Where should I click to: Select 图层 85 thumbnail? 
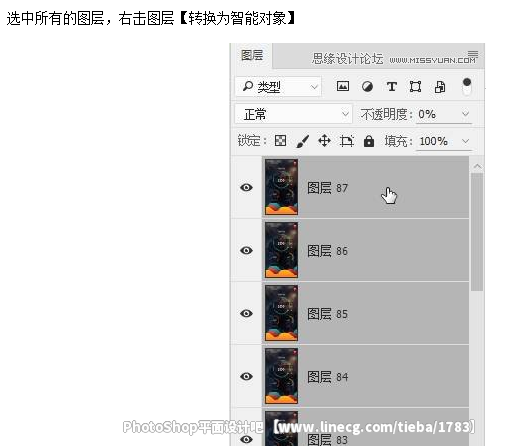(281, 313)
